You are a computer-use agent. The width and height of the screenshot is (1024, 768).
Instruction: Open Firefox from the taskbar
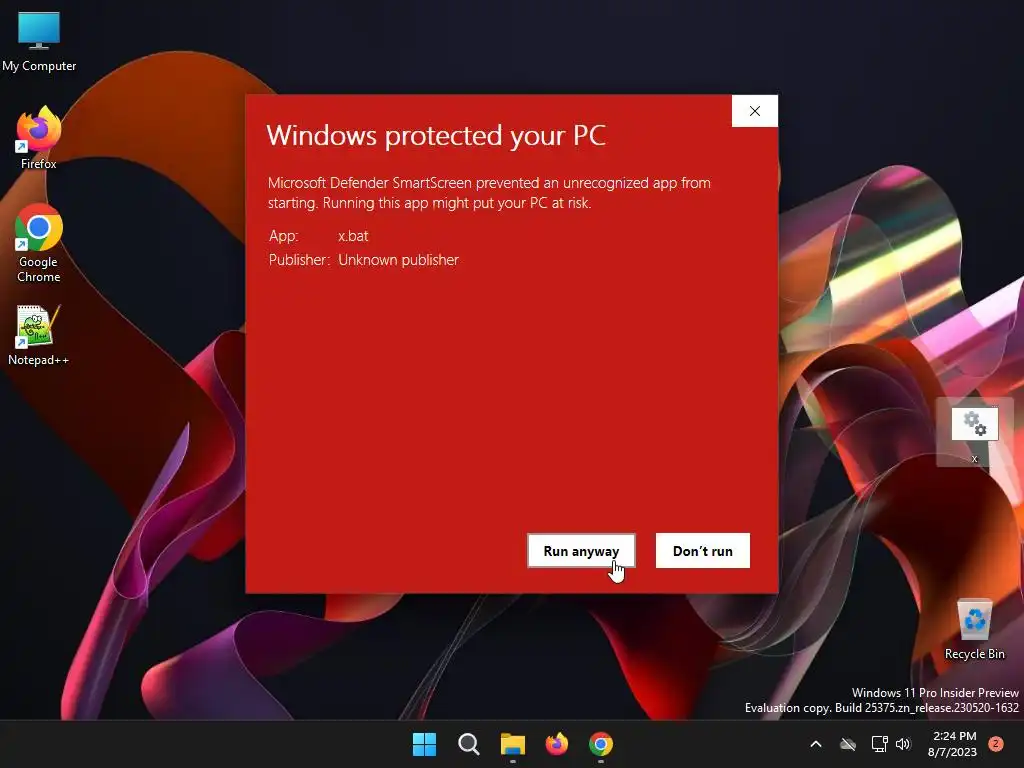[x=557, y=744]
